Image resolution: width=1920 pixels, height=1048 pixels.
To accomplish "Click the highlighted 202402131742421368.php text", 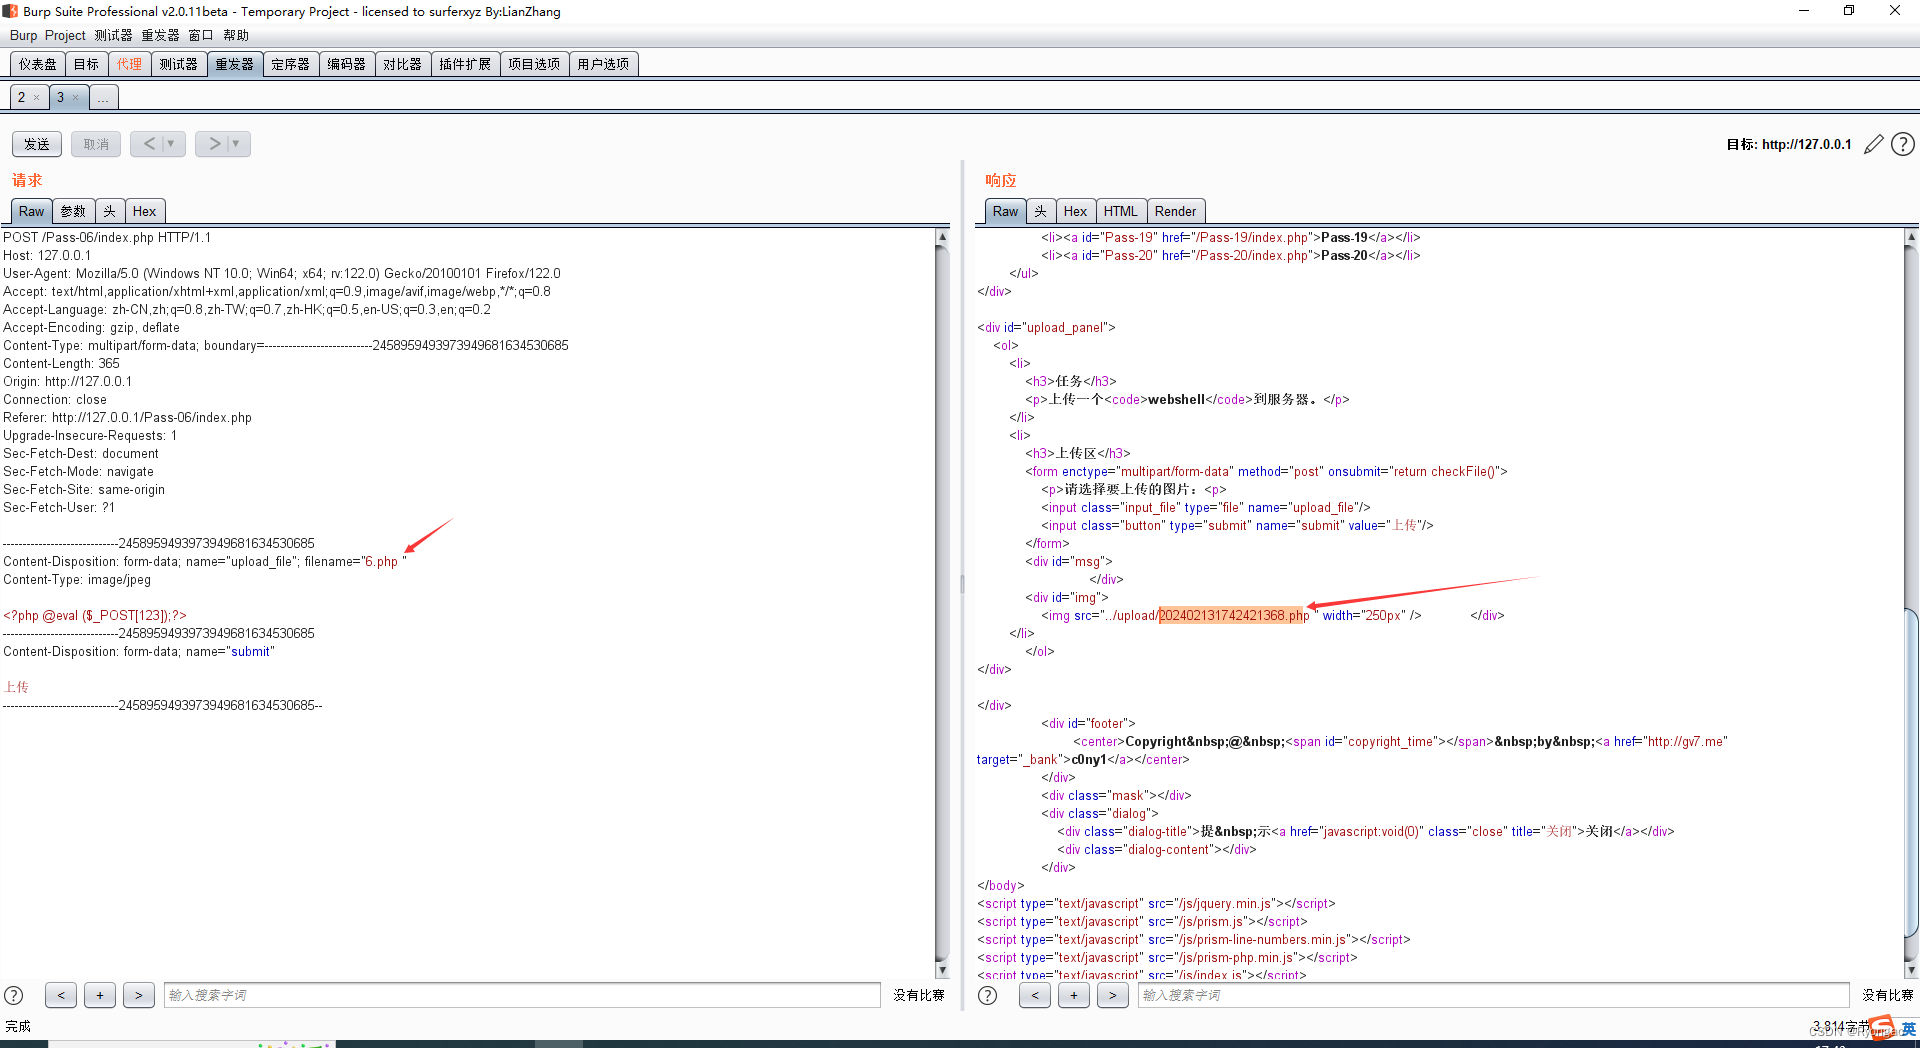I will pyautogui.click(x=1234, y=615).
